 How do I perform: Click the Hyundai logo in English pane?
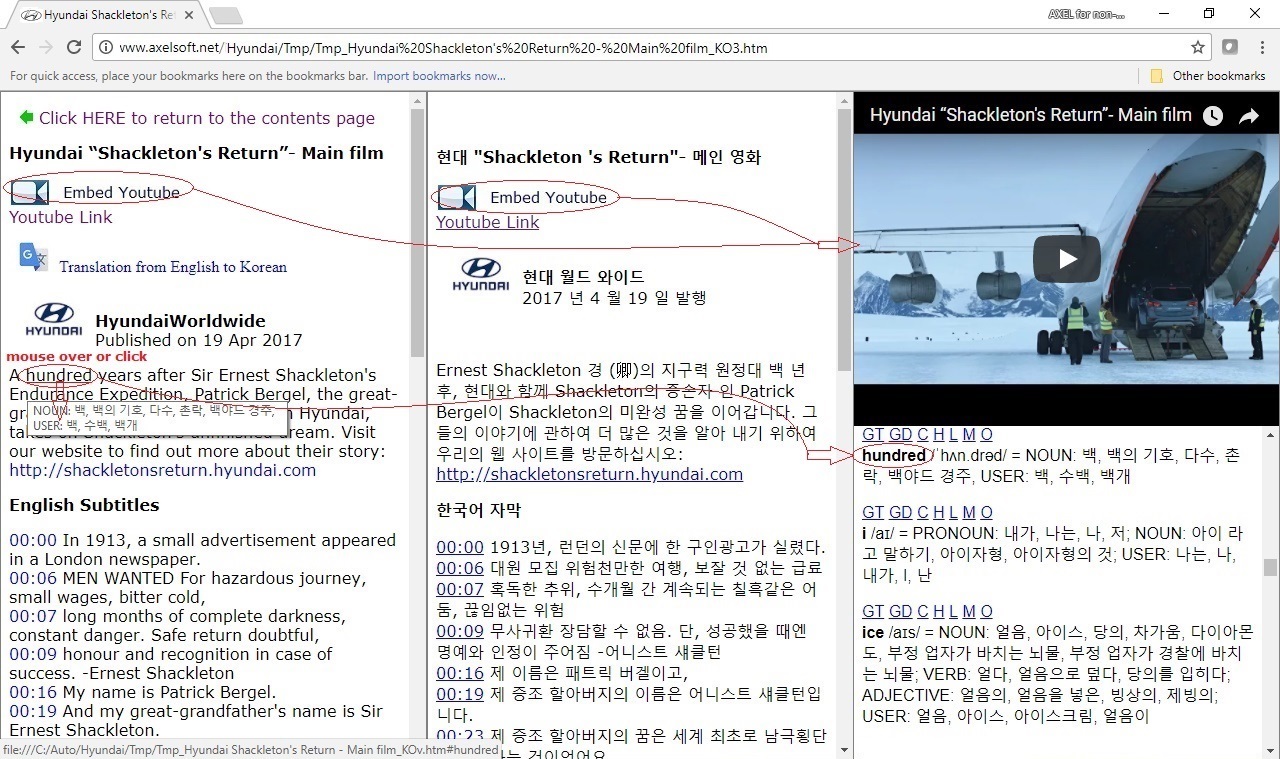click(54, 320)
